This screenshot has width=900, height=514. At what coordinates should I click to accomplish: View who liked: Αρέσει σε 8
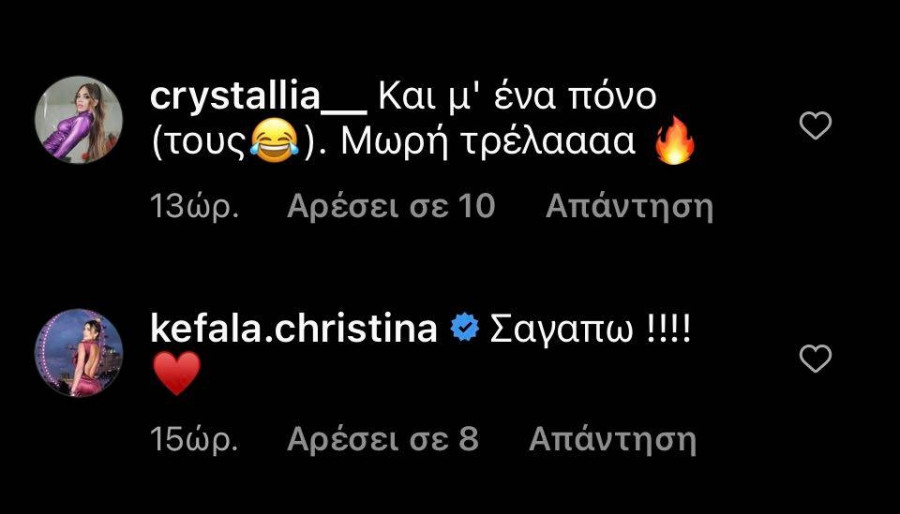[383, 440]
